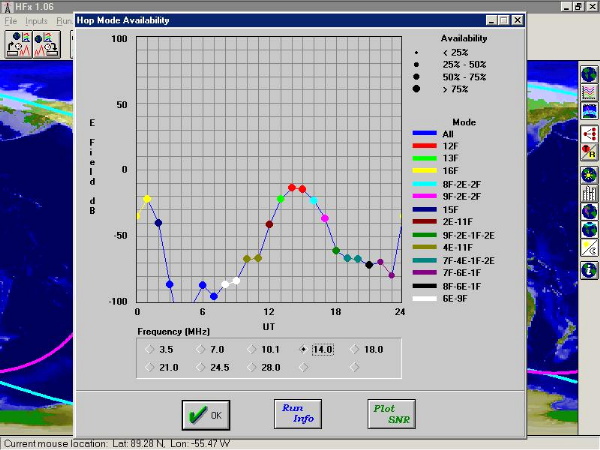Screen dimensions: 600x450
Task: Click the 2E-11F mode legend label
Action: (x=458, y=222)
